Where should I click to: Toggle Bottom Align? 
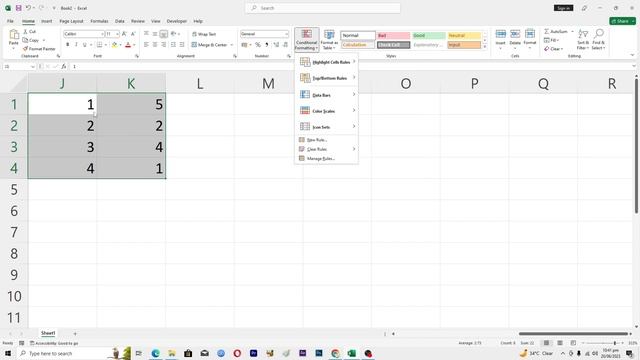click(163, 34)
